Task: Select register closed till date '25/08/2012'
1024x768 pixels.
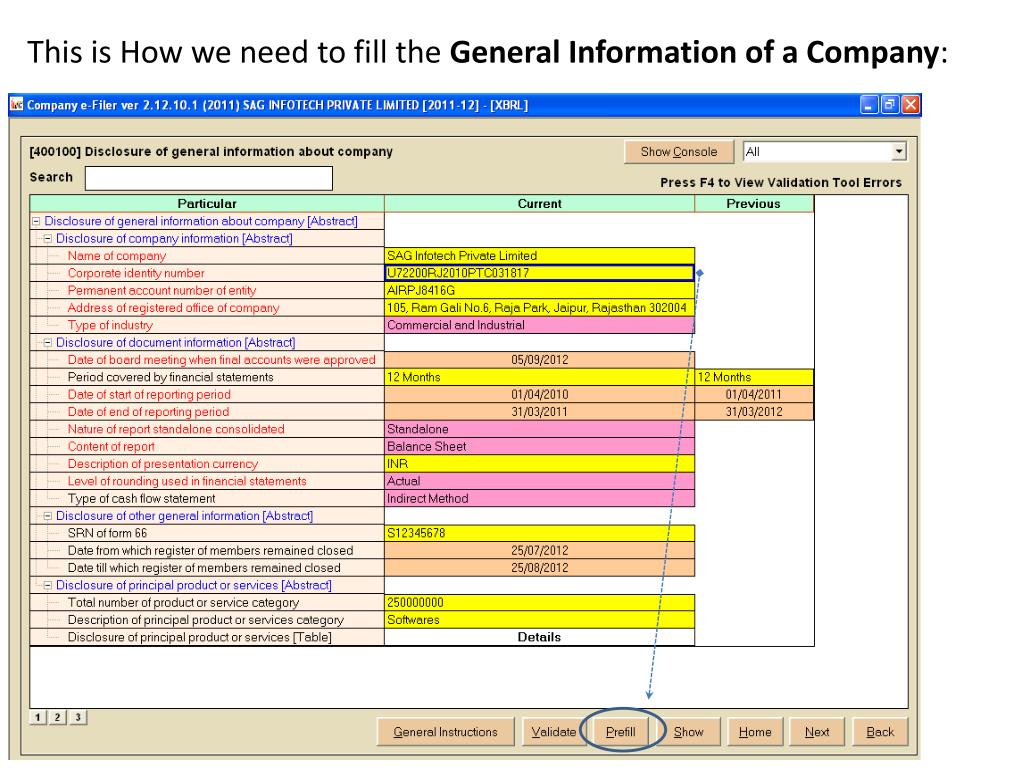Action: pos(539,568)
